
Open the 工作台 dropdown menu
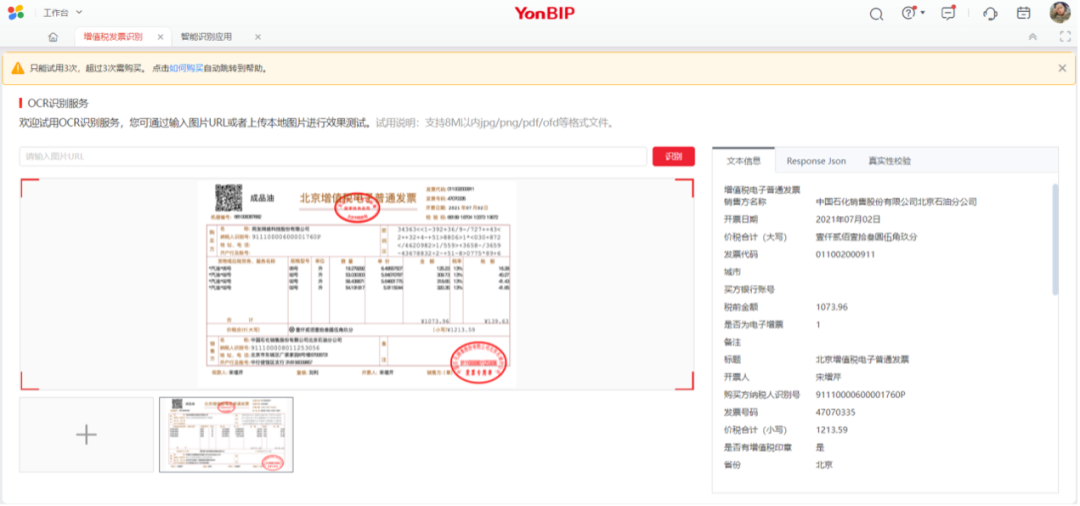tap(62, 12)
